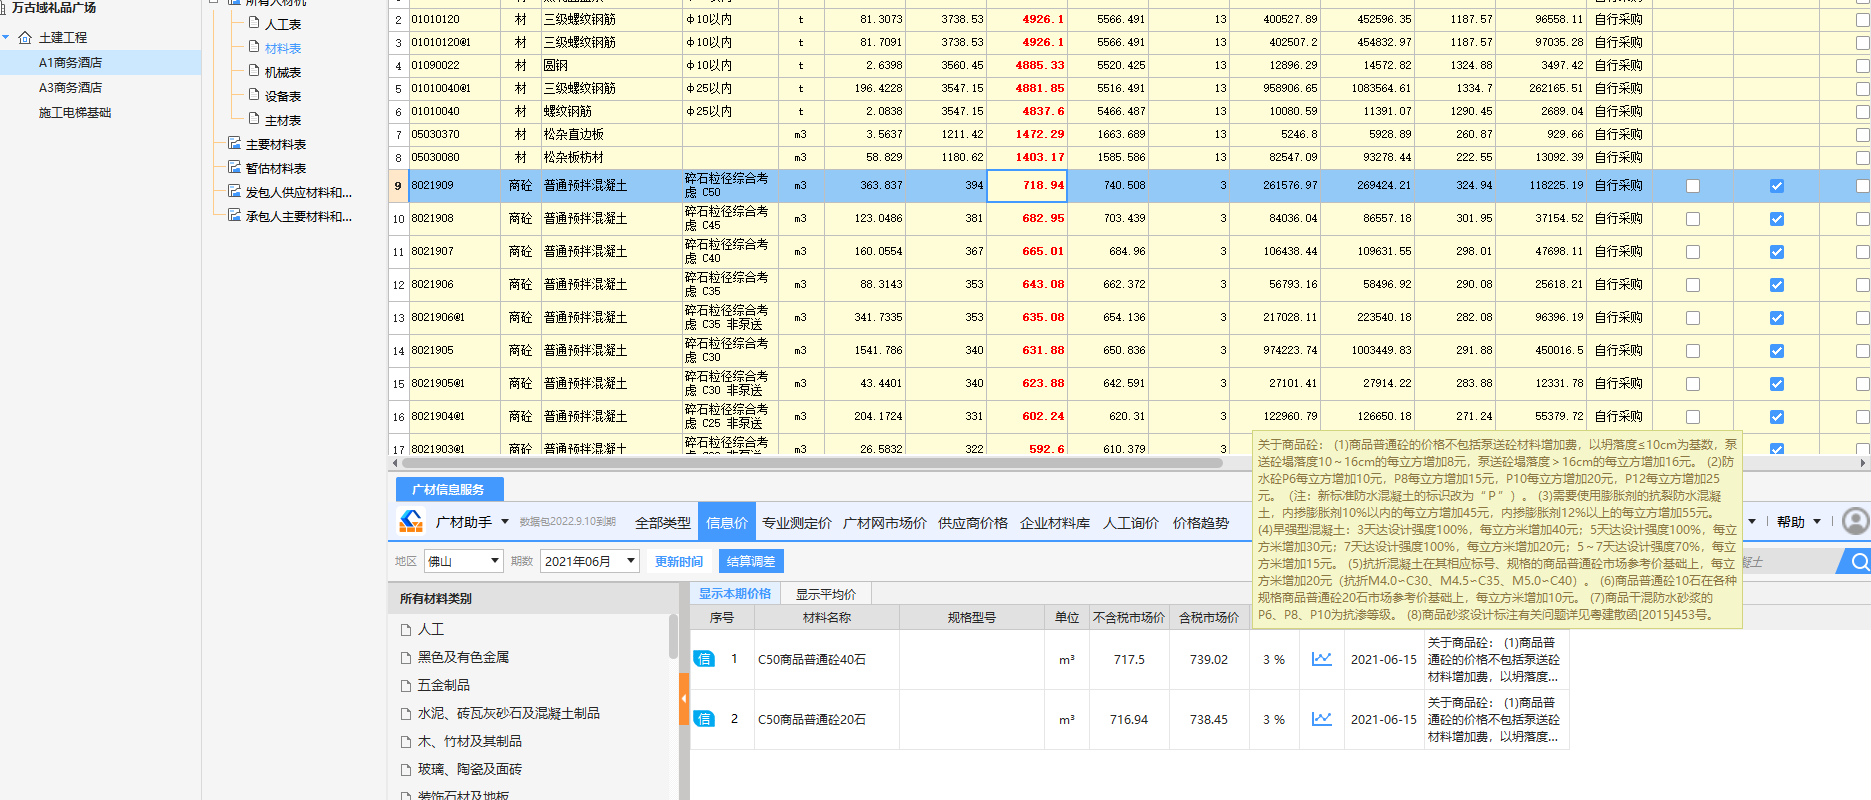This screenshot has height=800, width=1871.
Task: Click price cell 718.94 in row 9
Action: point(1027,185)
